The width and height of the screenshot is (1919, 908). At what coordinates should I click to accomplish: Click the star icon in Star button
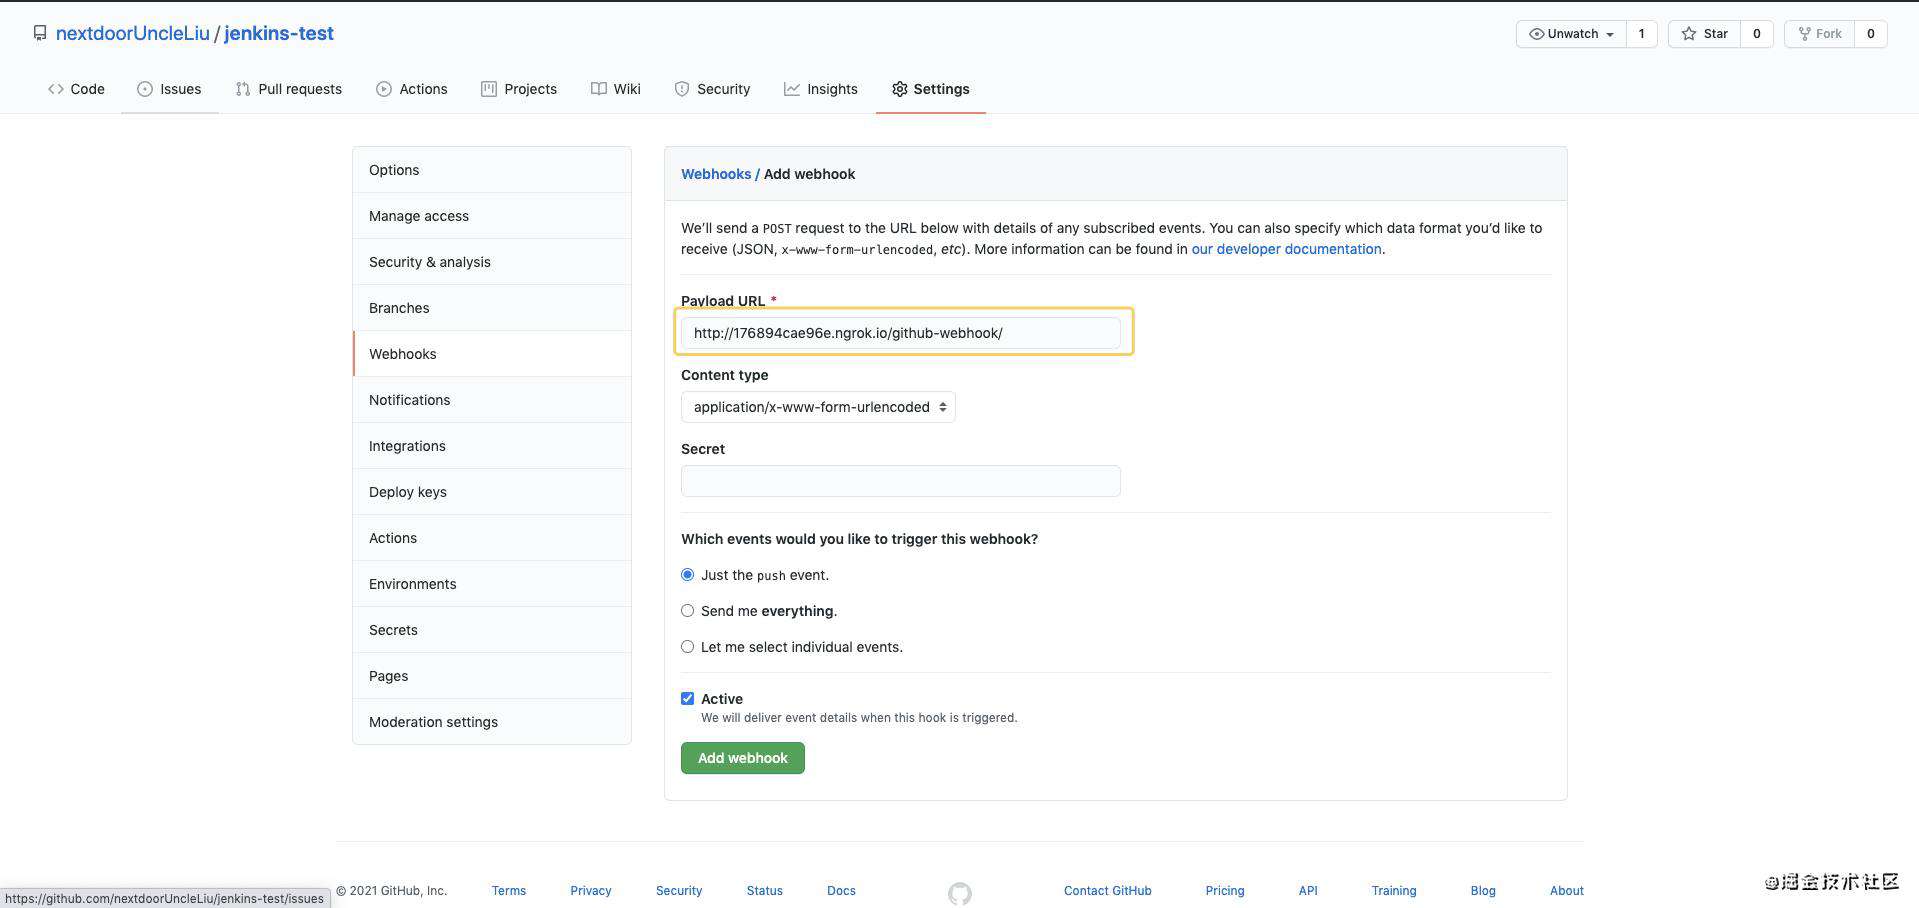click(x=1689, y=34)
